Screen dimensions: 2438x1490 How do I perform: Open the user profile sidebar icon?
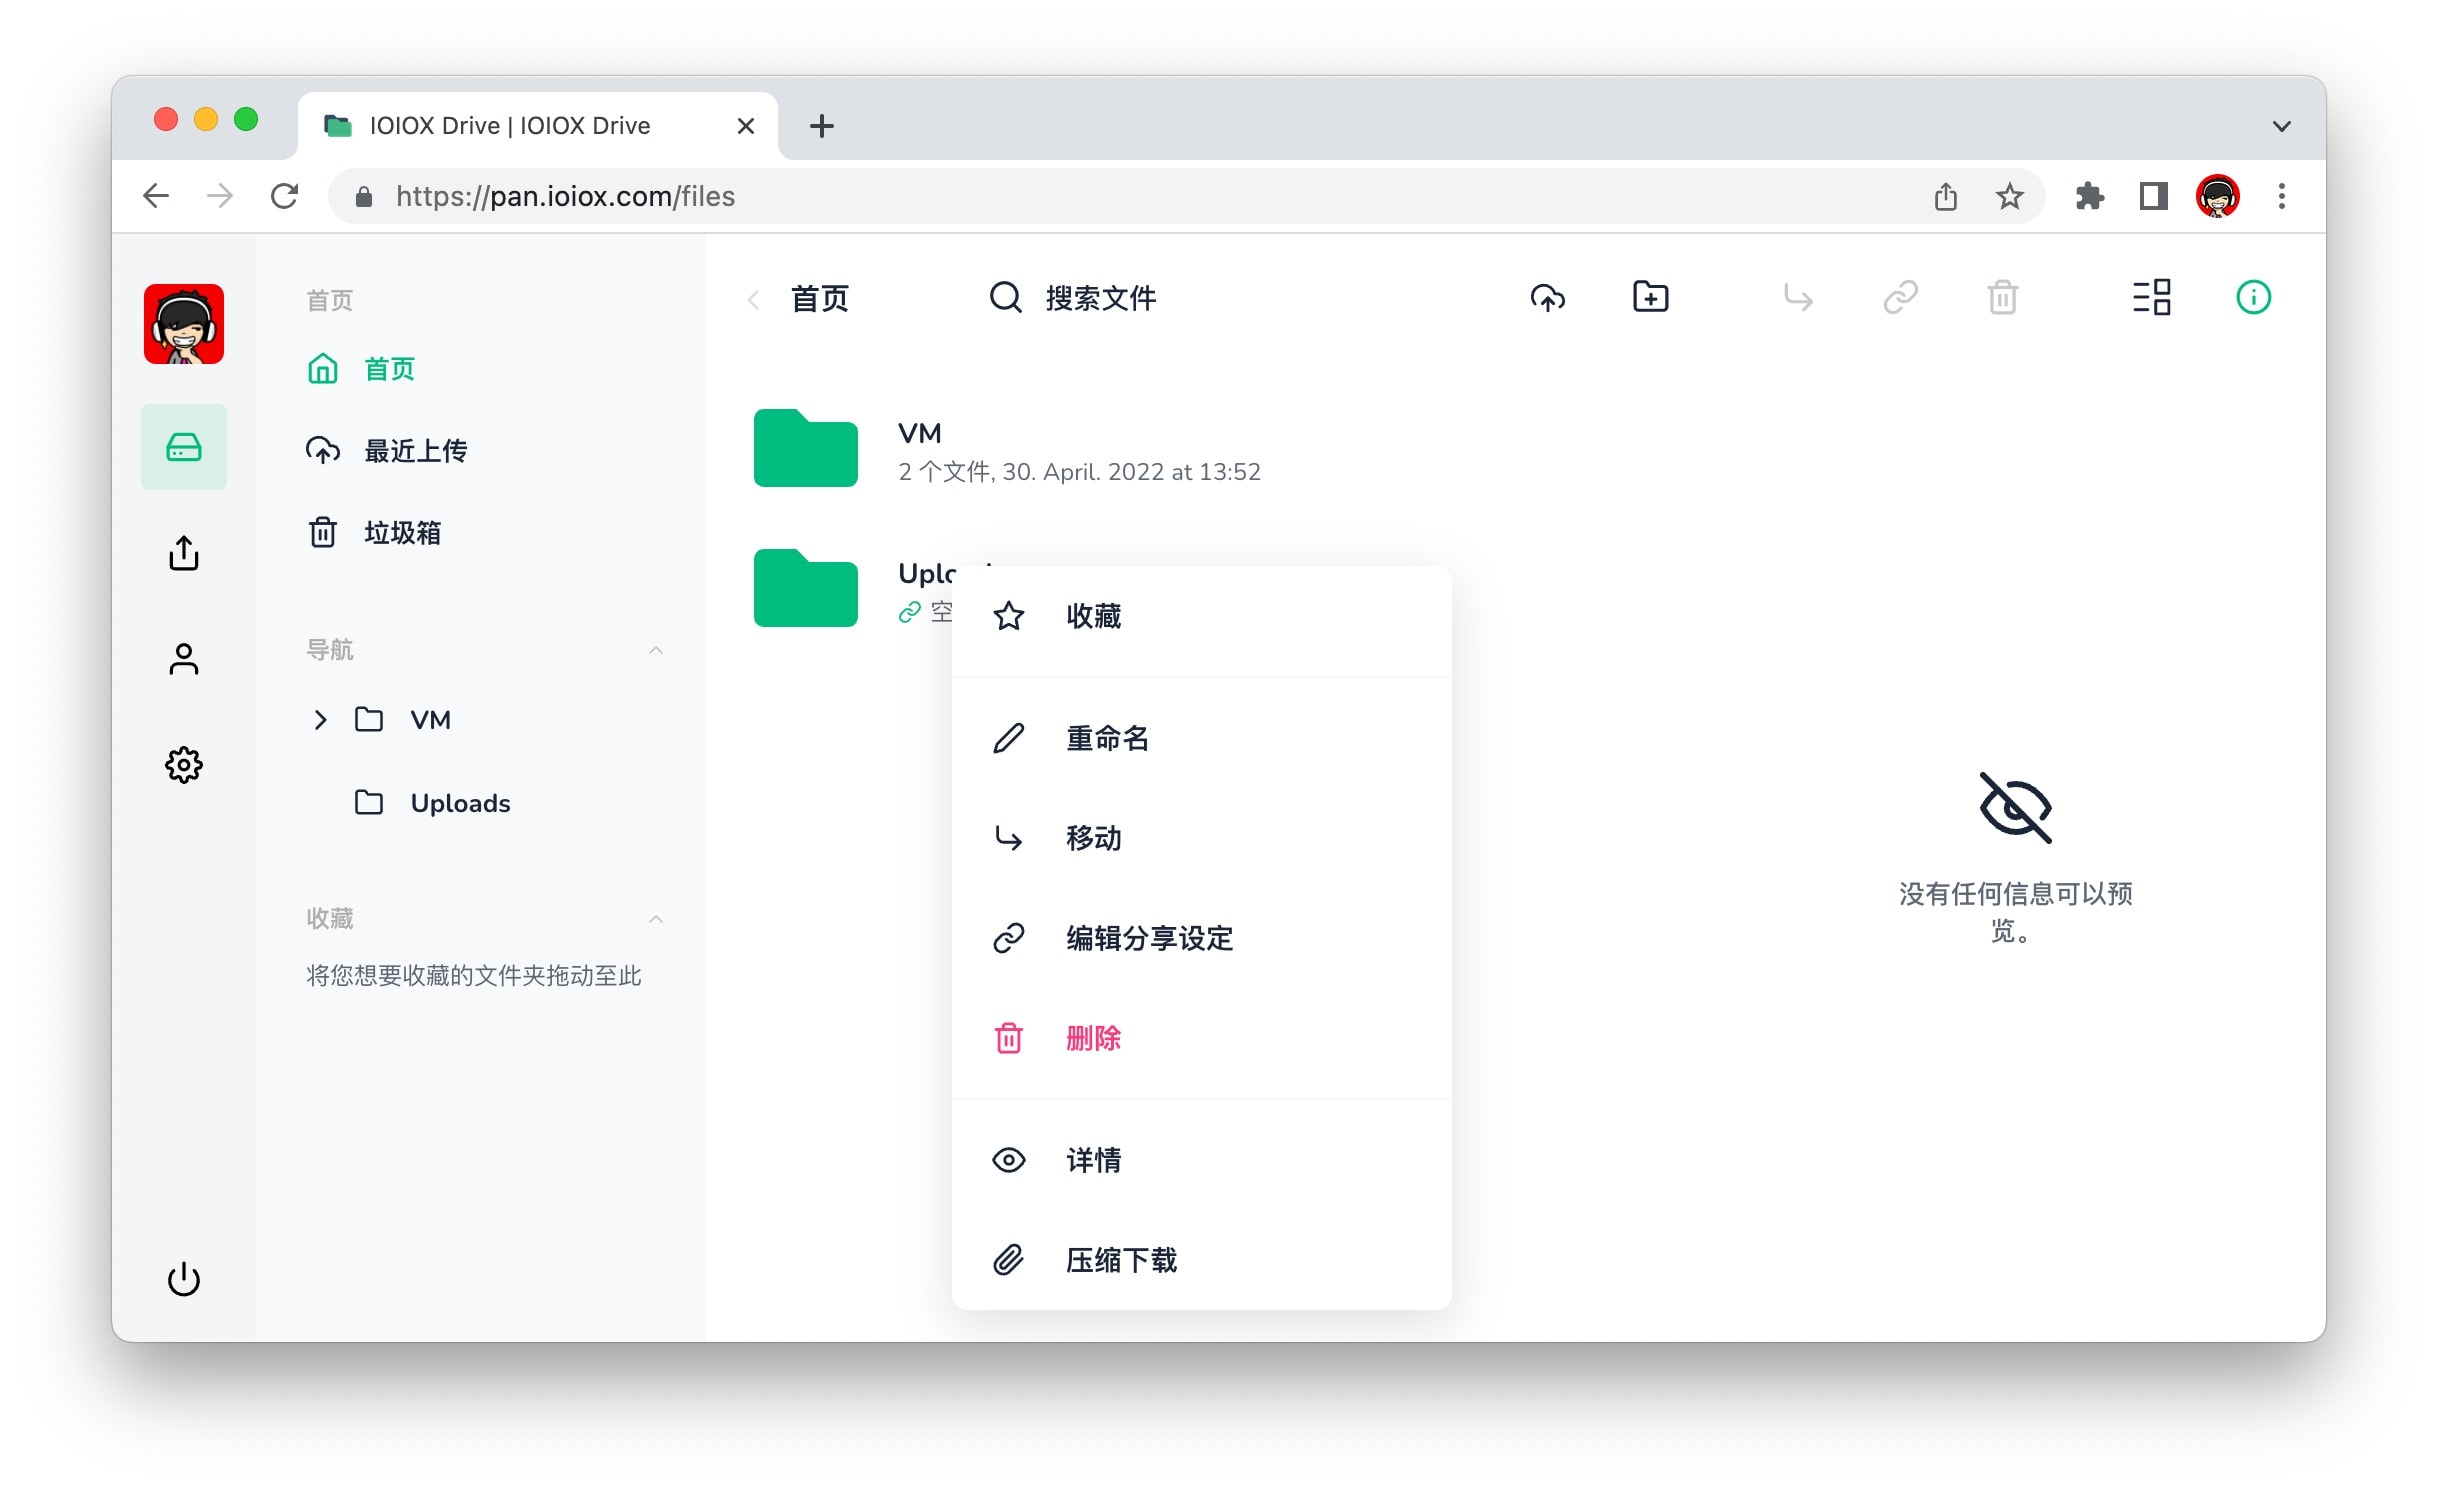pos(184,659)
